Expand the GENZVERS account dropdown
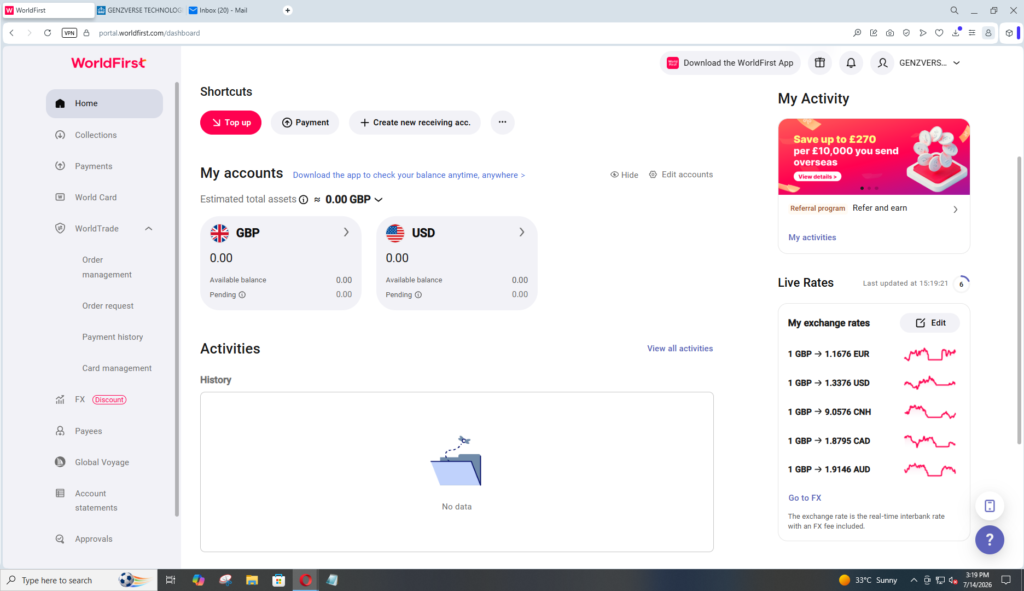1024x591 pixels. (x=957, y=63)
